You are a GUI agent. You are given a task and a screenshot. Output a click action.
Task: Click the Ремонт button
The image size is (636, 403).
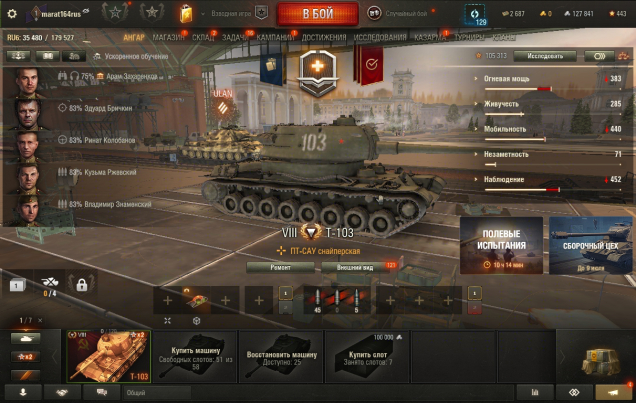tap(280, 267)
